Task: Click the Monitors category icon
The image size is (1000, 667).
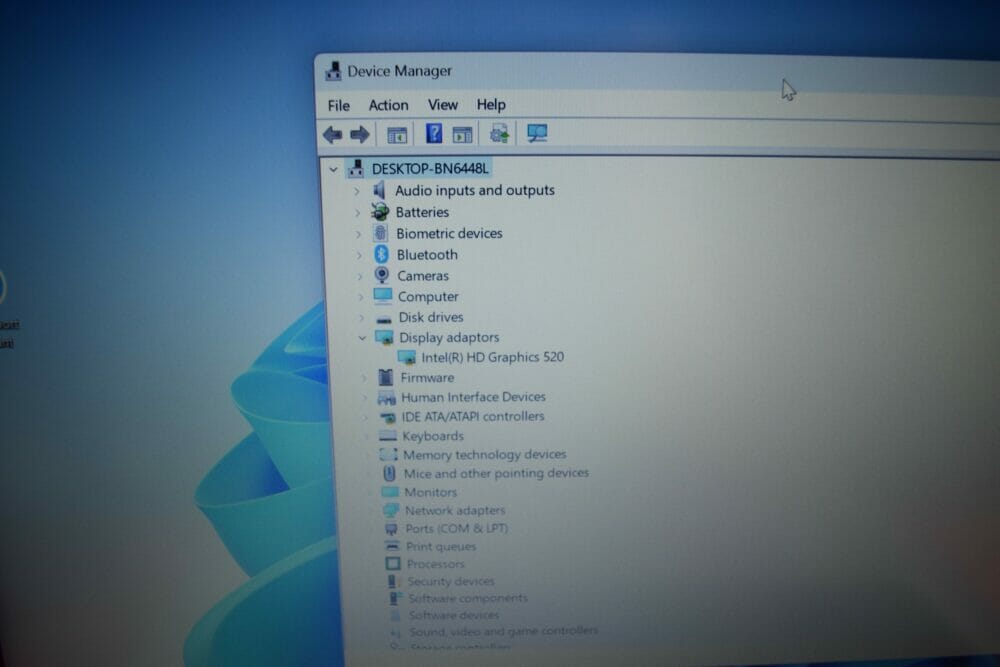Action: pos(390,492)
